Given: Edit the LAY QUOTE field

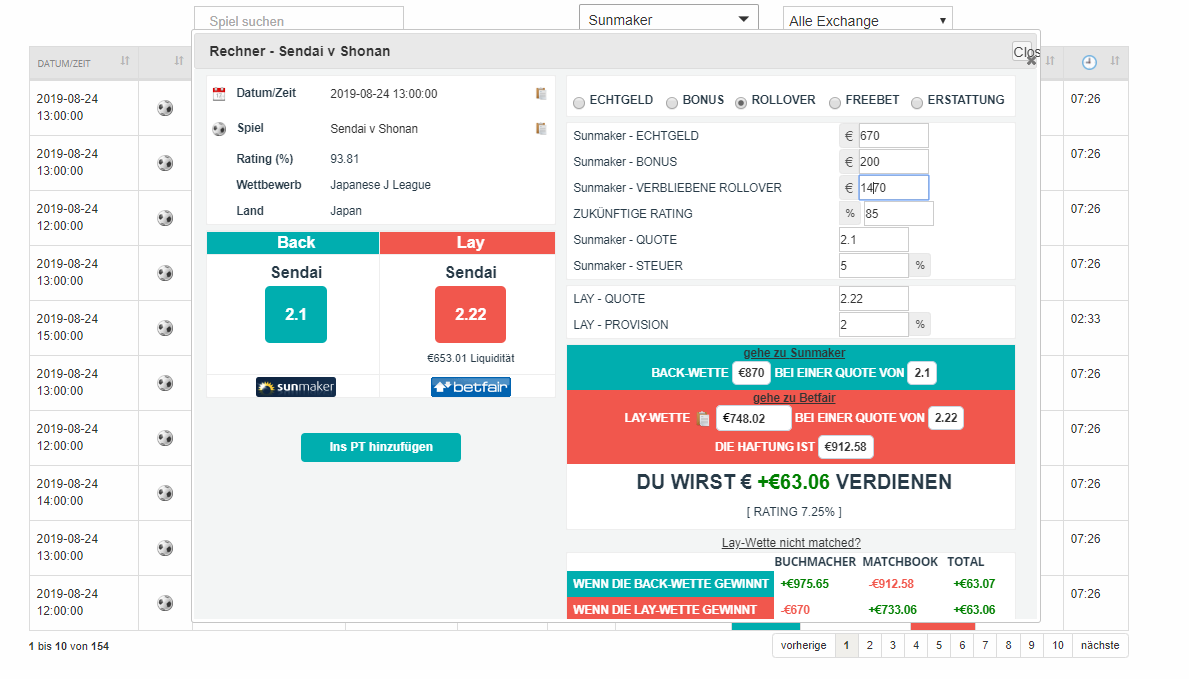Looking at the screenshot, I should tap(874, 299).
